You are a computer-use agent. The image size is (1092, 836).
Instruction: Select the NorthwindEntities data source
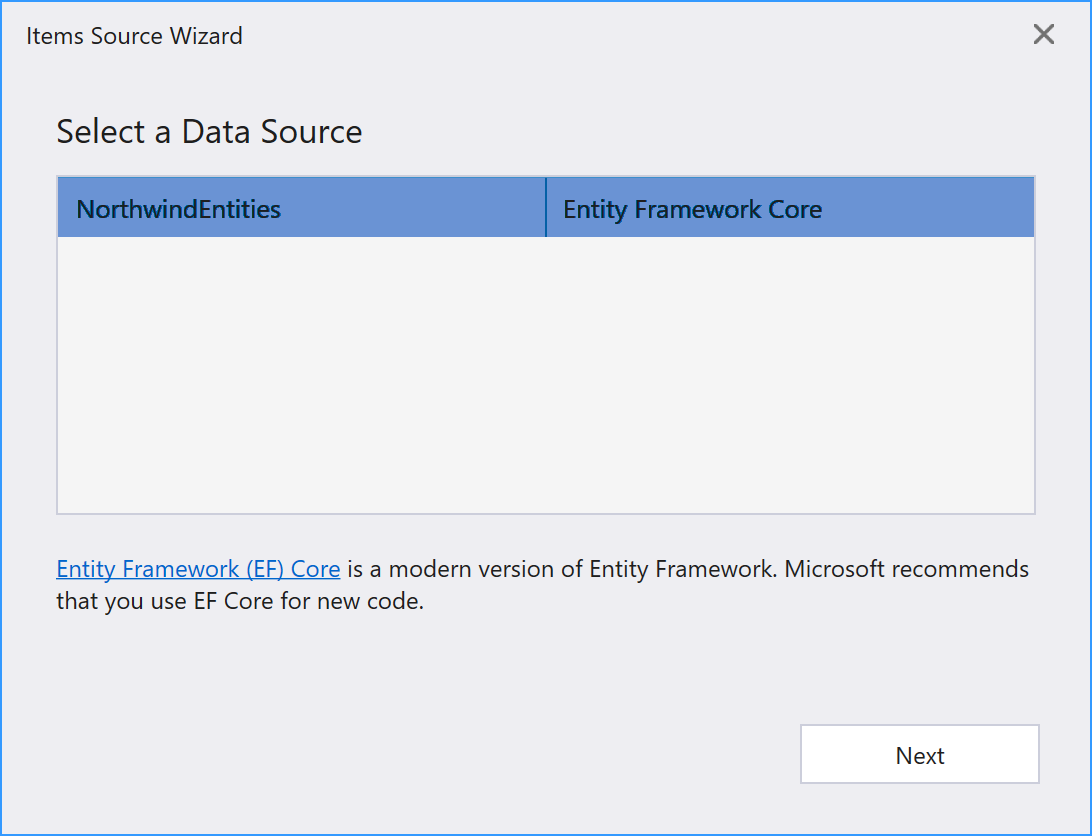pyautogui.click(x=179, y=209)
